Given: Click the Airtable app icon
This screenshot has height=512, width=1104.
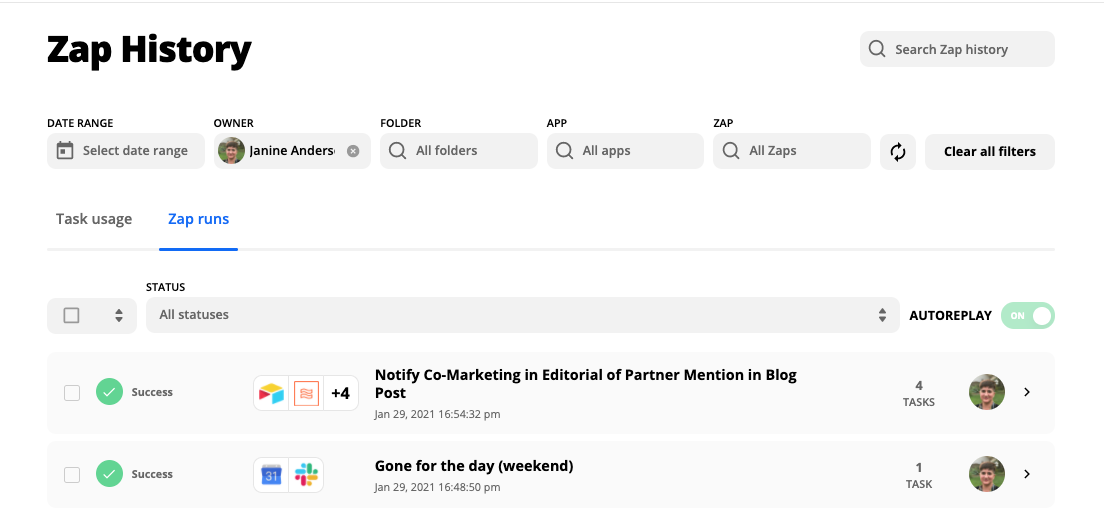Looking at the screenshot, I should pos(272,393).
